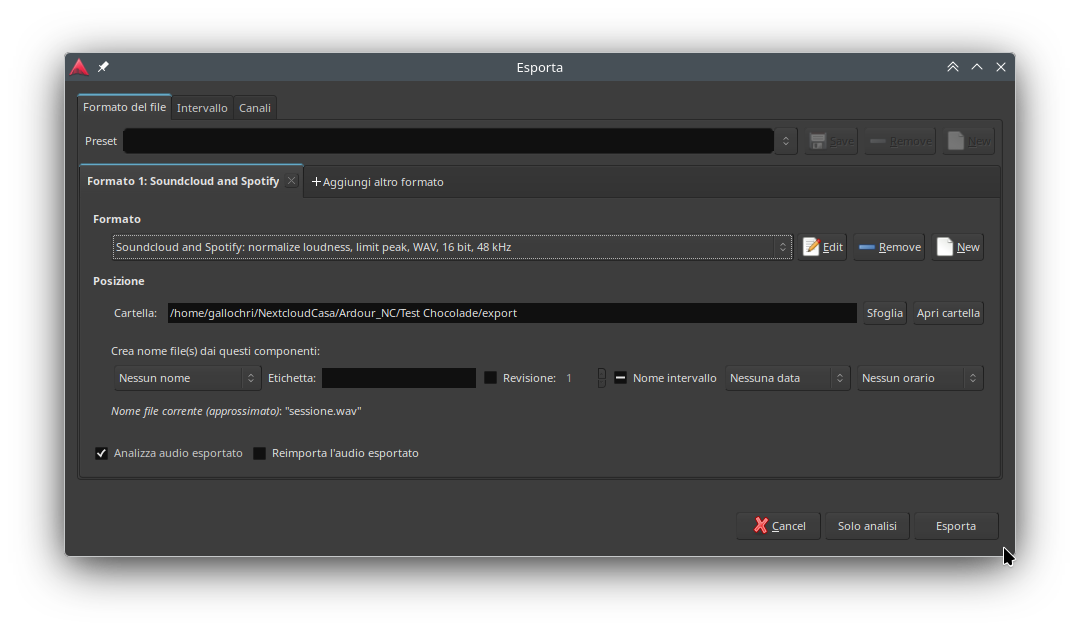Click Edit format pencil button
Viewport: 1080px width, 633px height.
(x=822, y=247)
